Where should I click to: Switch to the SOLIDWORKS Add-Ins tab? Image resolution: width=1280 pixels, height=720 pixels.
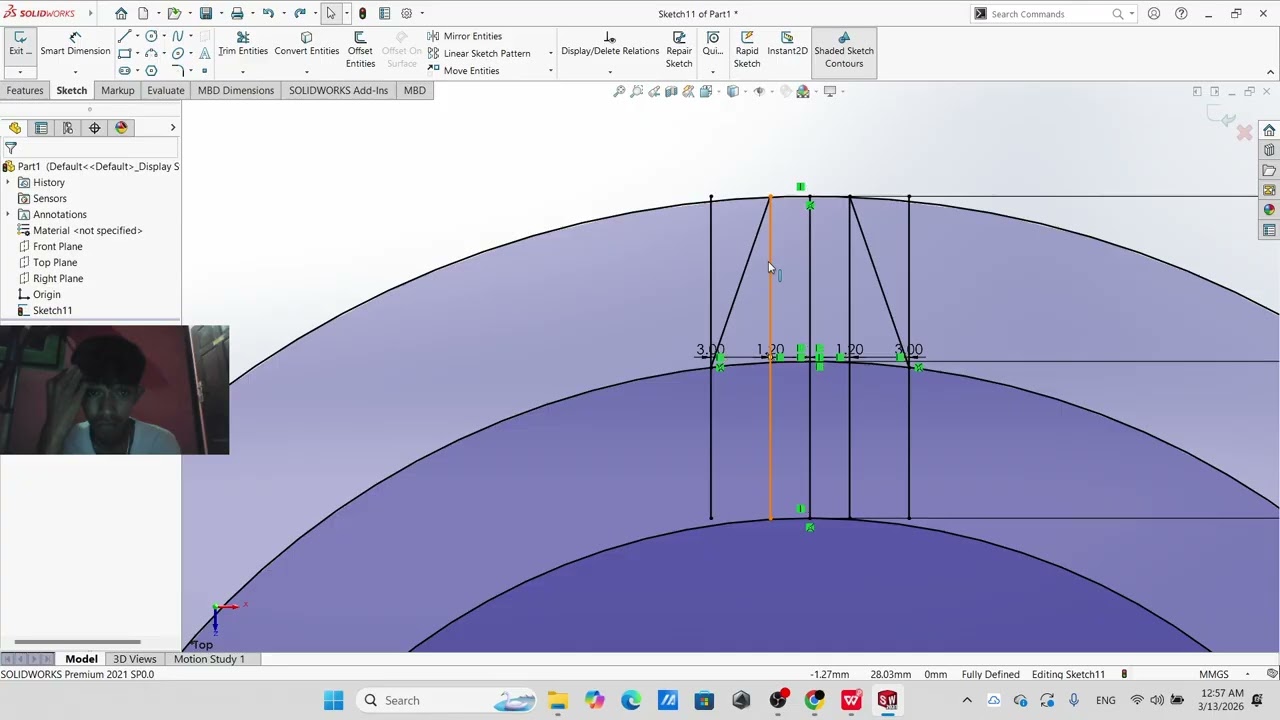338,91
